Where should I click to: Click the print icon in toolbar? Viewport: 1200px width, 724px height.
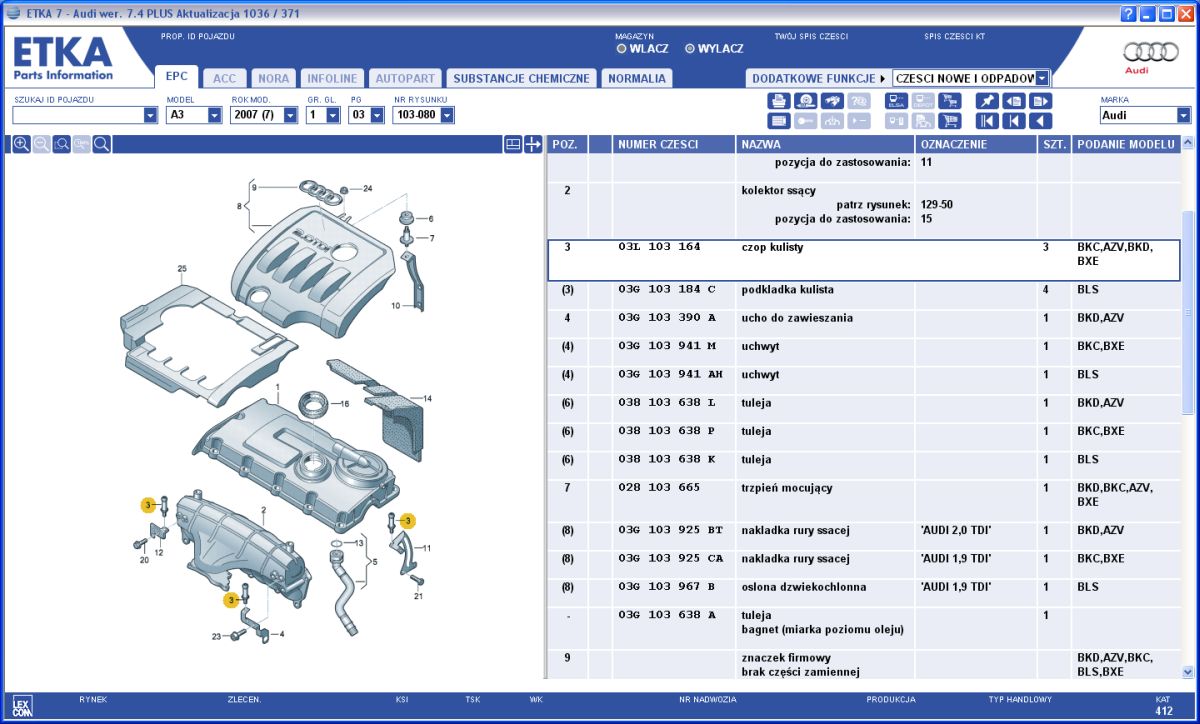point(779,101)
